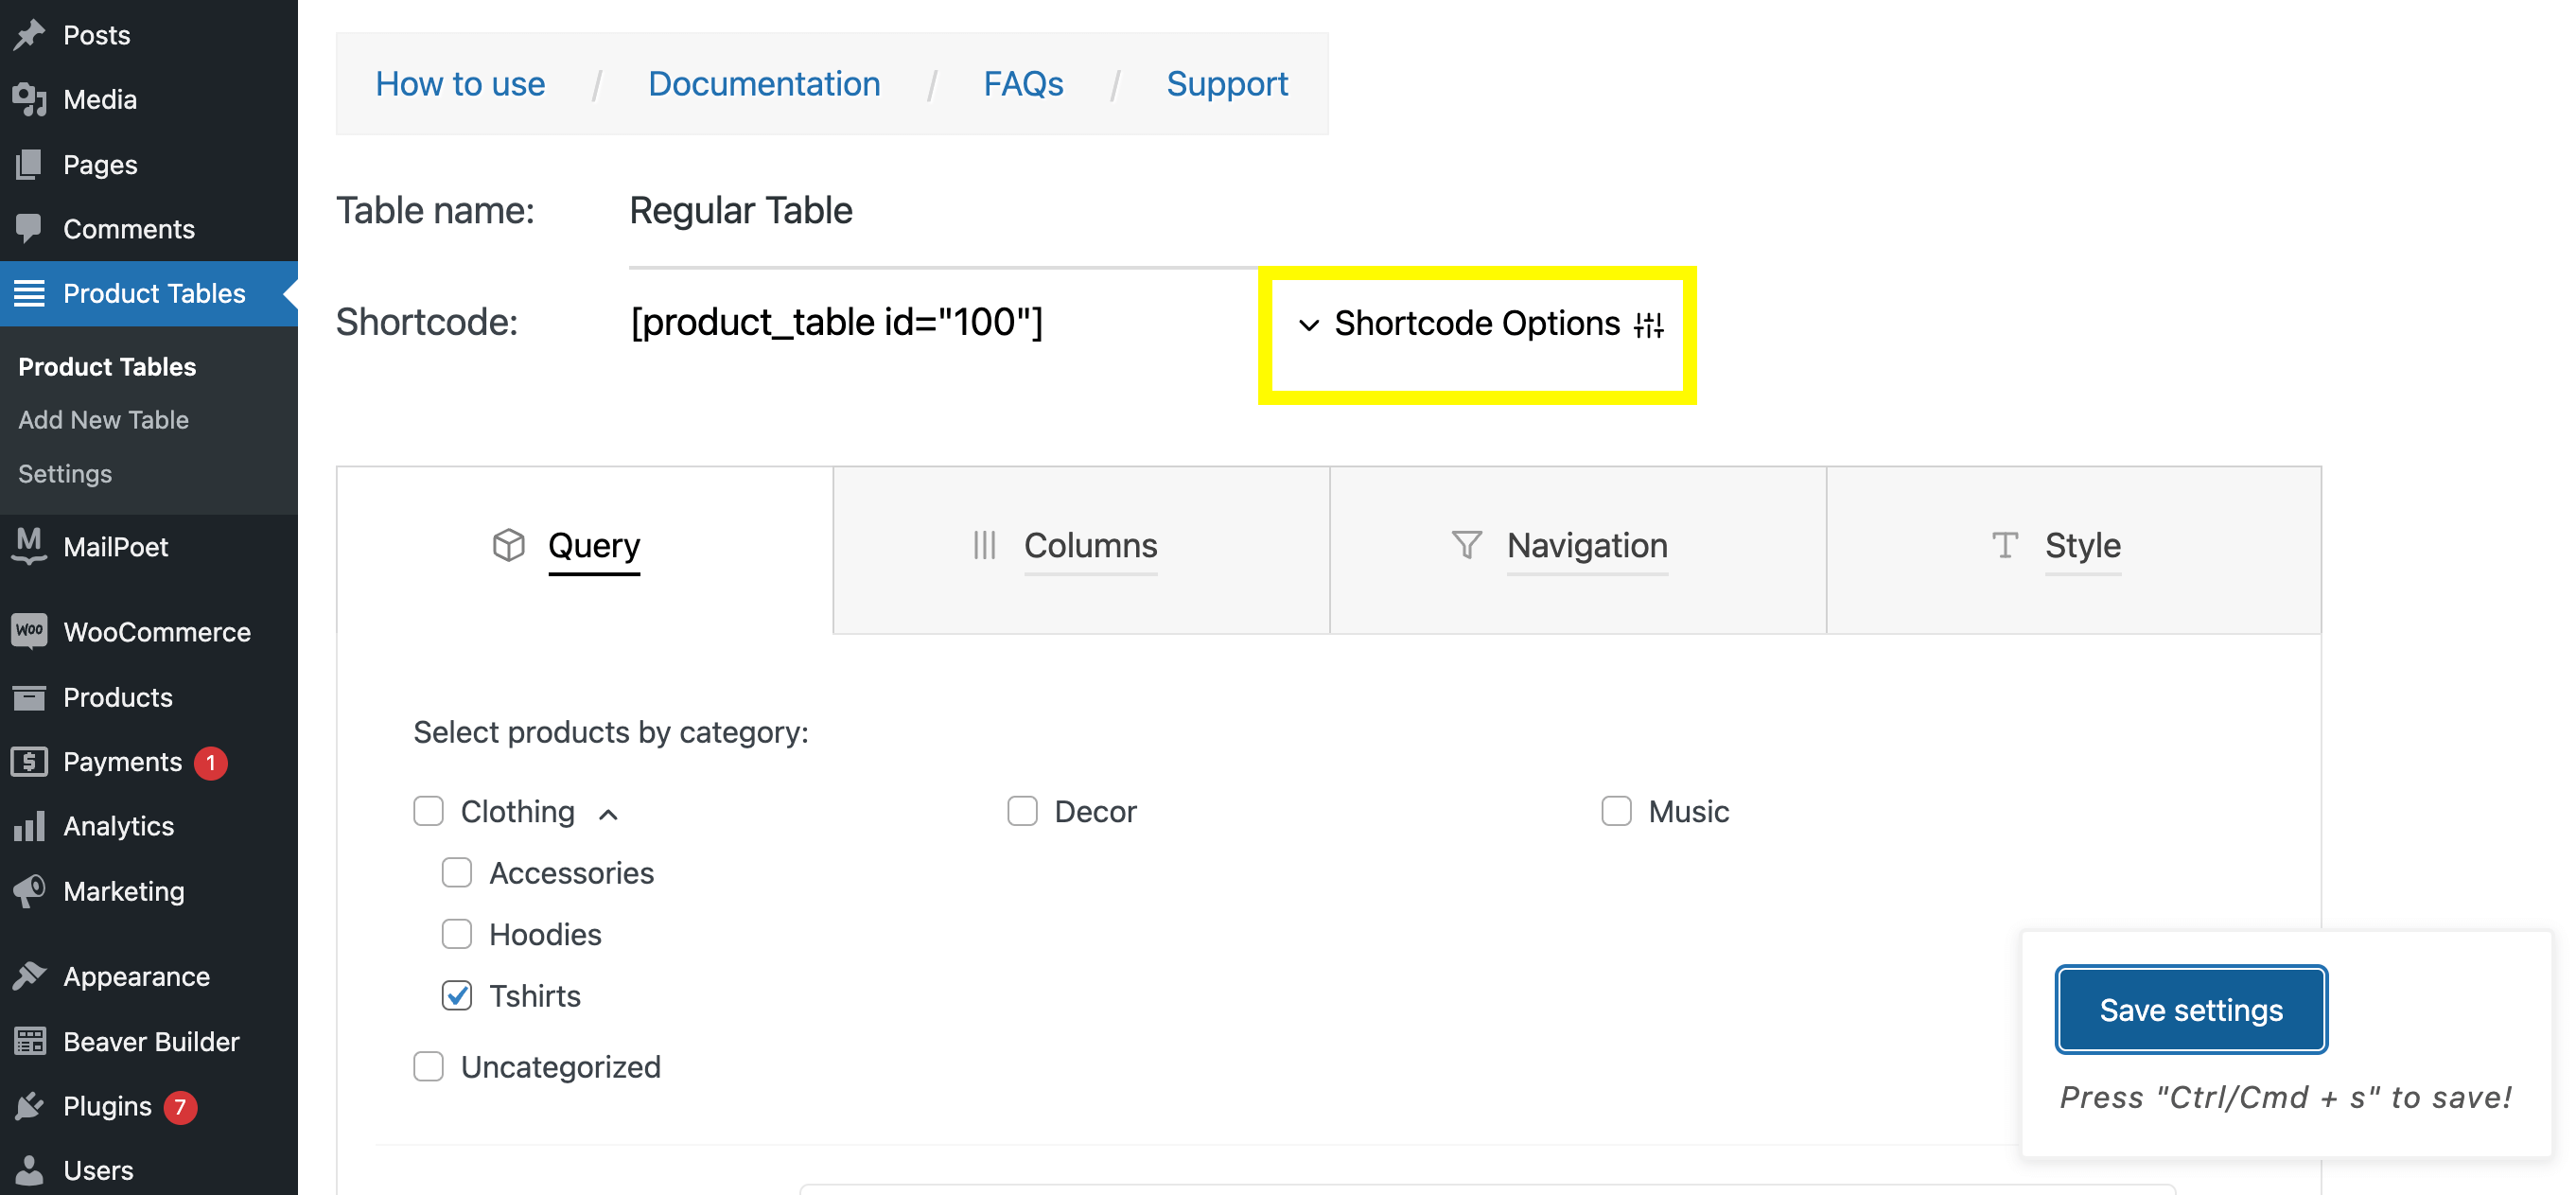Click the Plugins icon in sidebar
The width and height of the screenshot is (2576, 1195).
tap(30, 1106)
